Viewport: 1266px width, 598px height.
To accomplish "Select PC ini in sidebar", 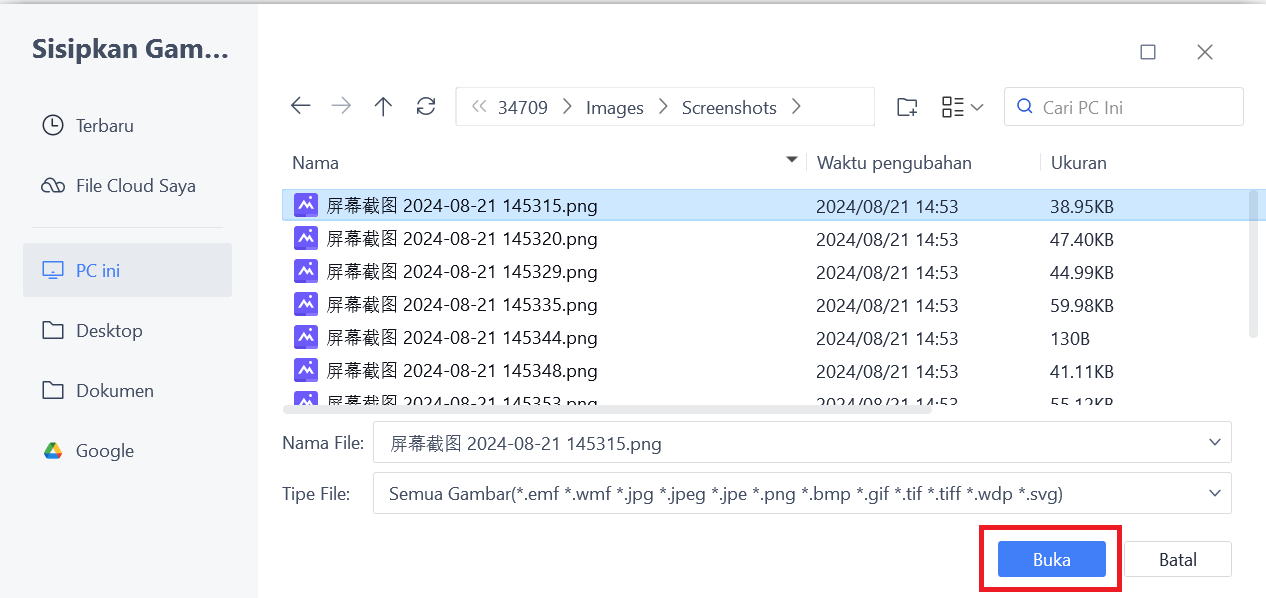I will pyautogui.click(x=127, y=270).
